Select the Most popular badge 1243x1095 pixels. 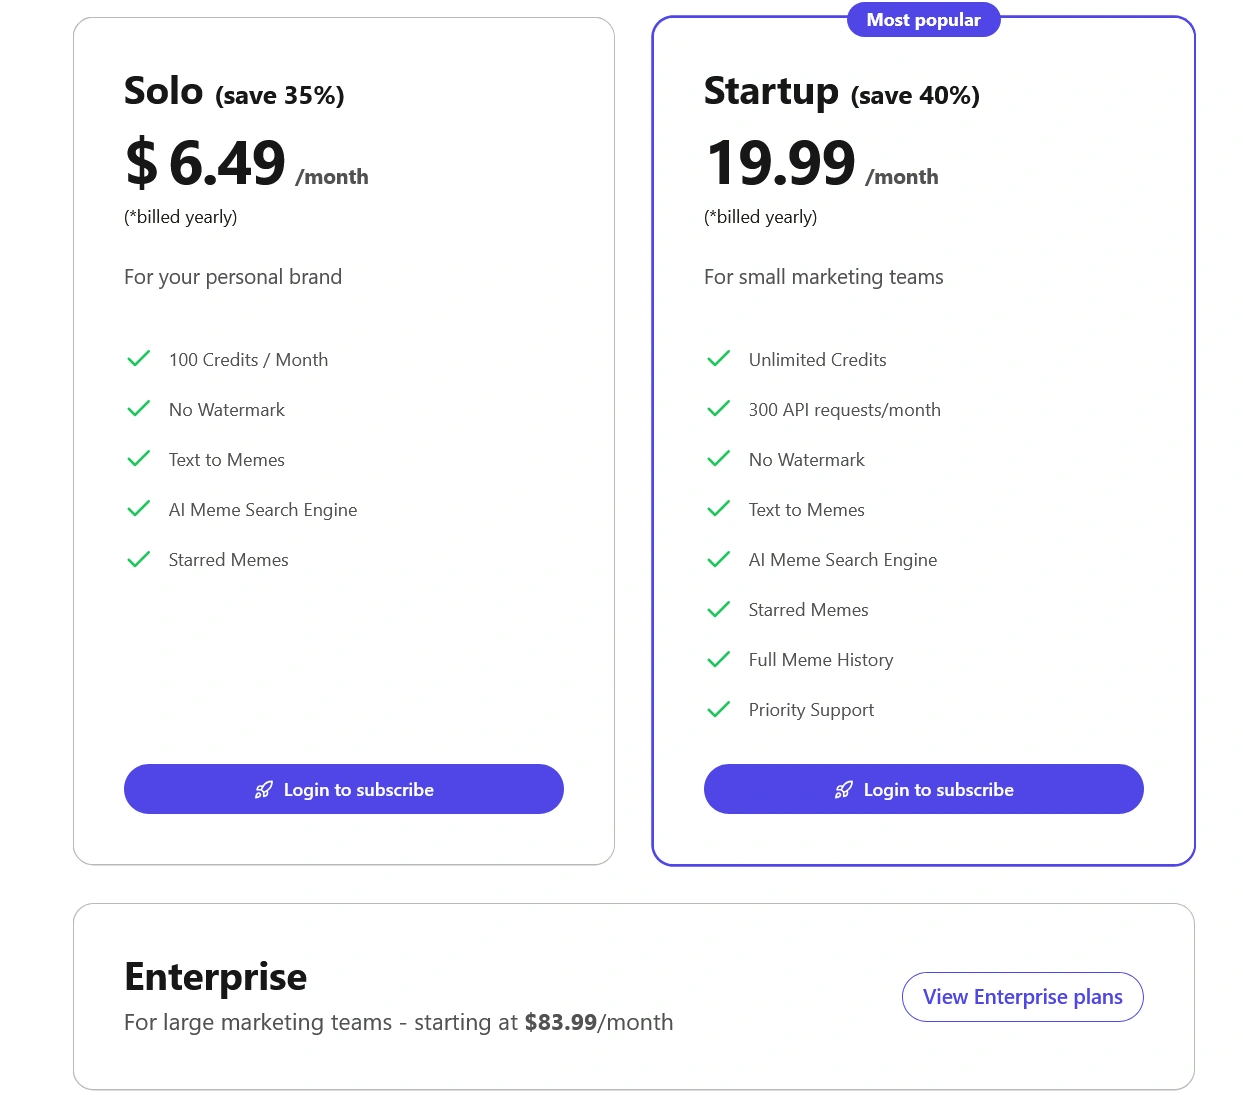click(x=923, y=19)
